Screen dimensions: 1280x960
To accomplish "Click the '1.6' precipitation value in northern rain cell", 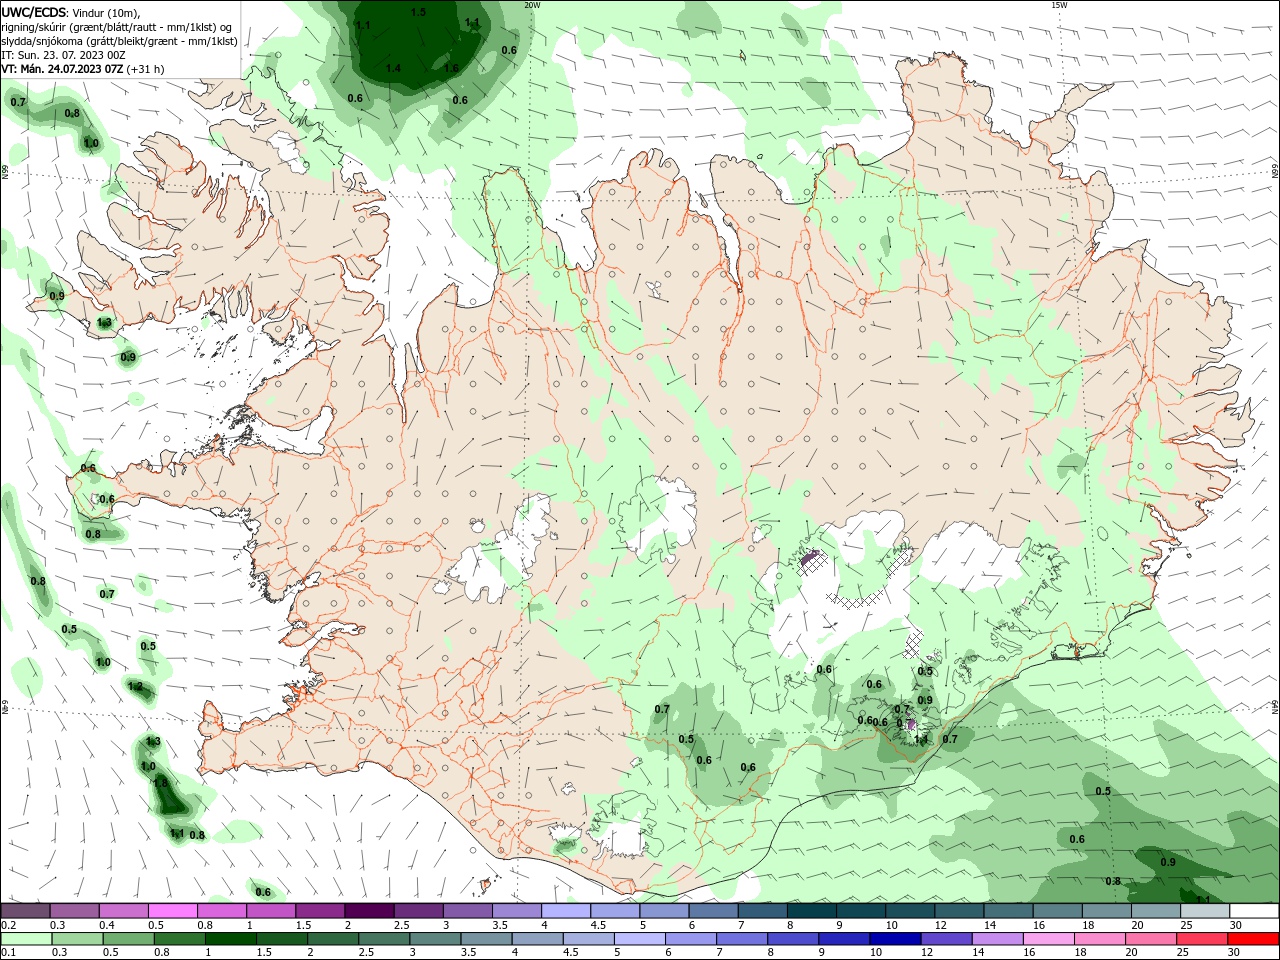I will [x=451, y=68].
